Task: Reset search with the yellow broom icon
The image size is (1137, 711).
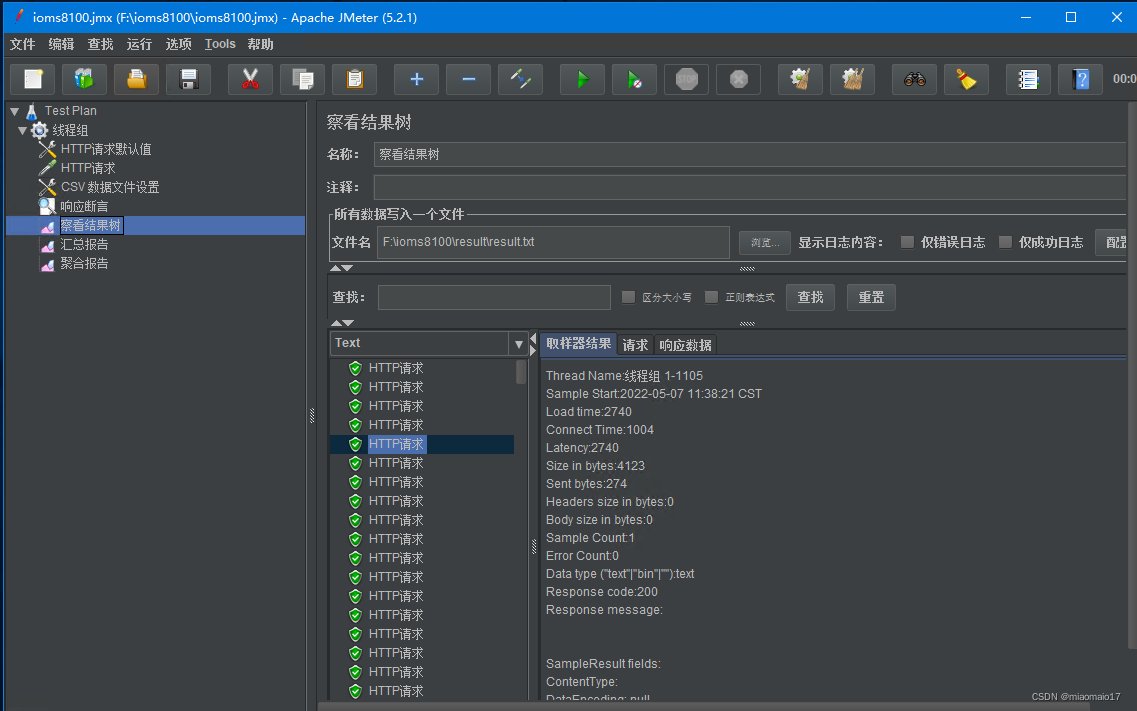Action: [967, 79]
